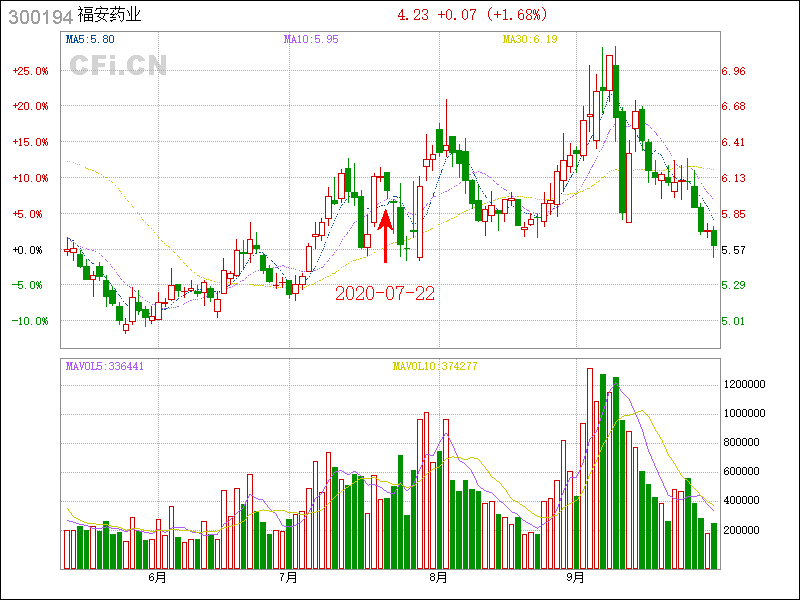
Task: Click the 8月 month label
Action: [x=439, y=578]
